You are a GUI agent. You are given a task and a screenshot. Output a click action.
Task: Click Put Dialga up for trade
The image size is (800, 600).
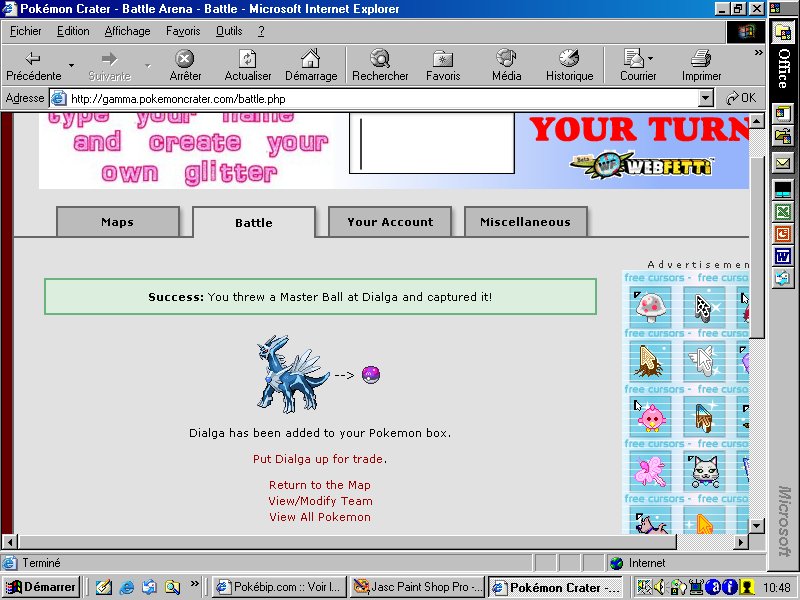[319, 459]
